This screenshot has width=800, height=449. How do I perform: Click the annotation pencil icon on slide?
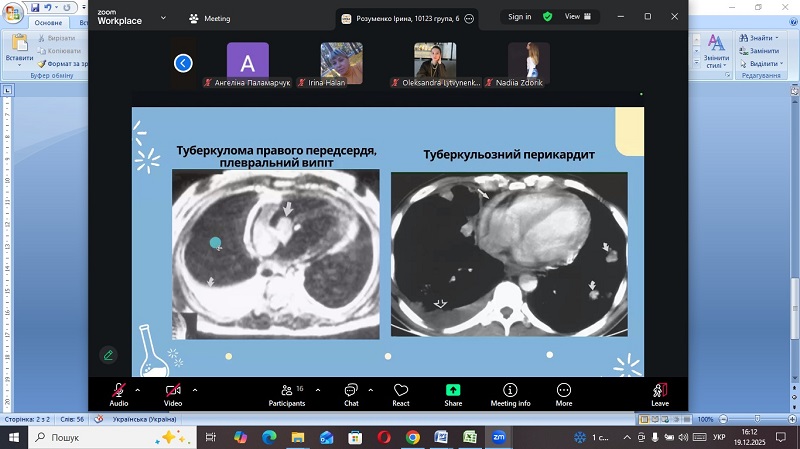[x=108, y=354]
